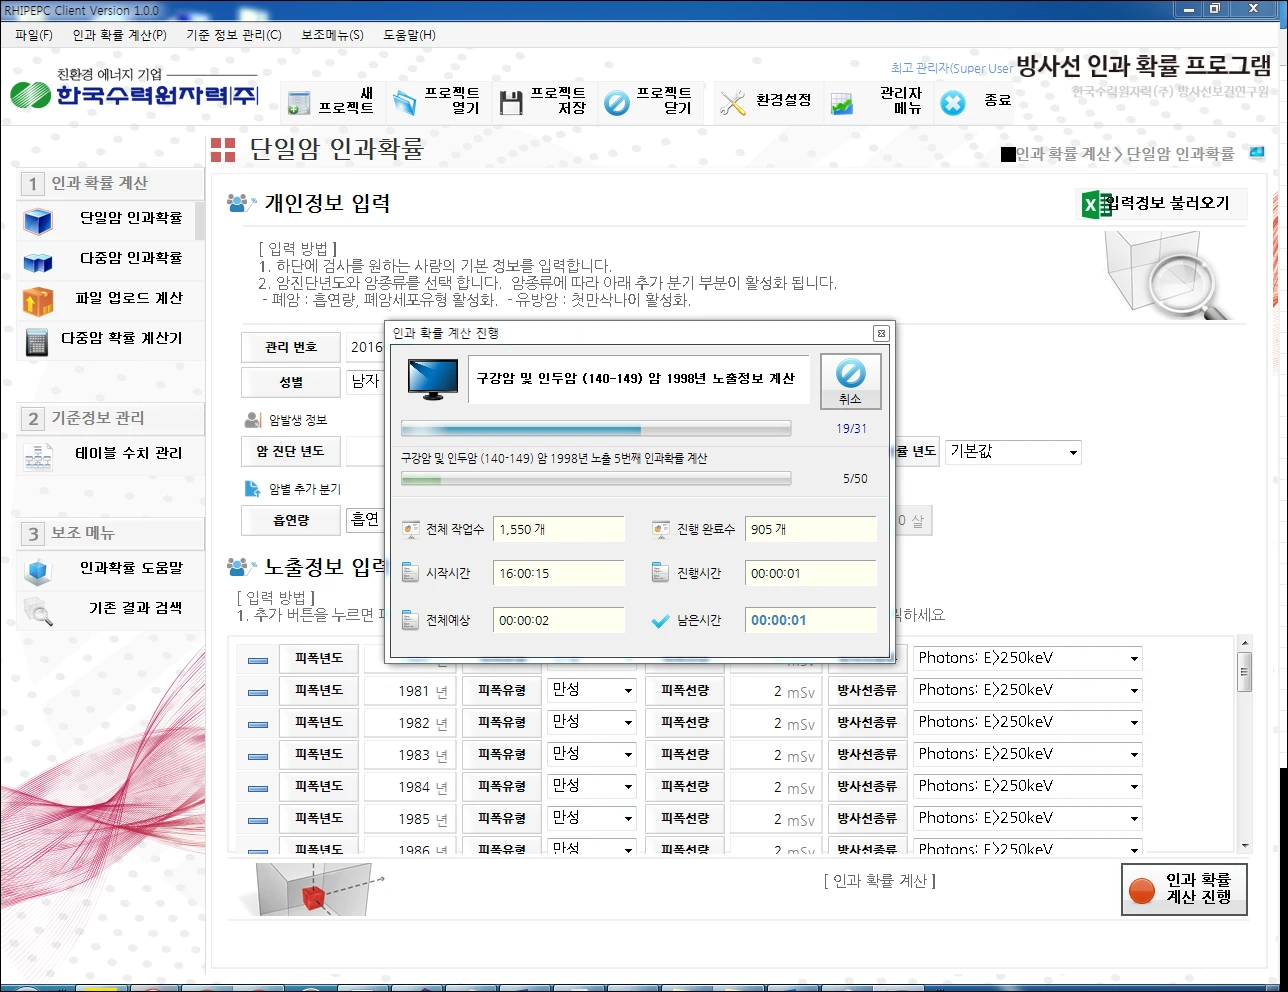Remove 1984 exposure row minus icon
The image size is (1288, 992).
(258, 788)
